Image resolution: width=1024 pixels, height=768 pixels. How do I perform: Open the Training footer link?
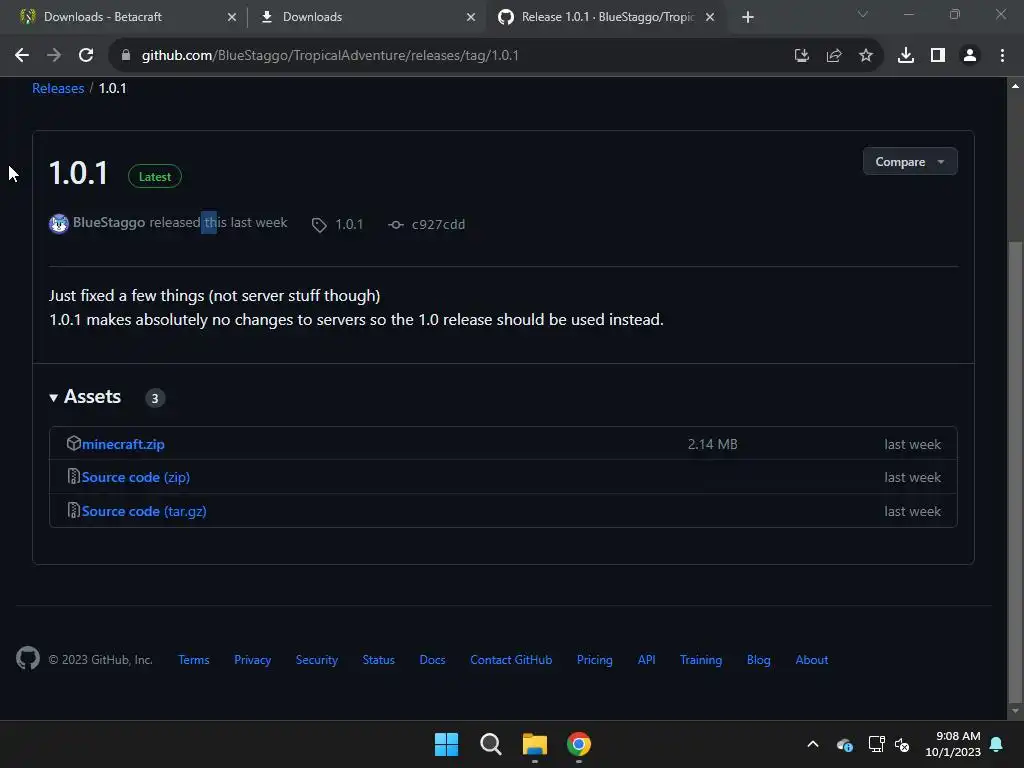[701, 660]
